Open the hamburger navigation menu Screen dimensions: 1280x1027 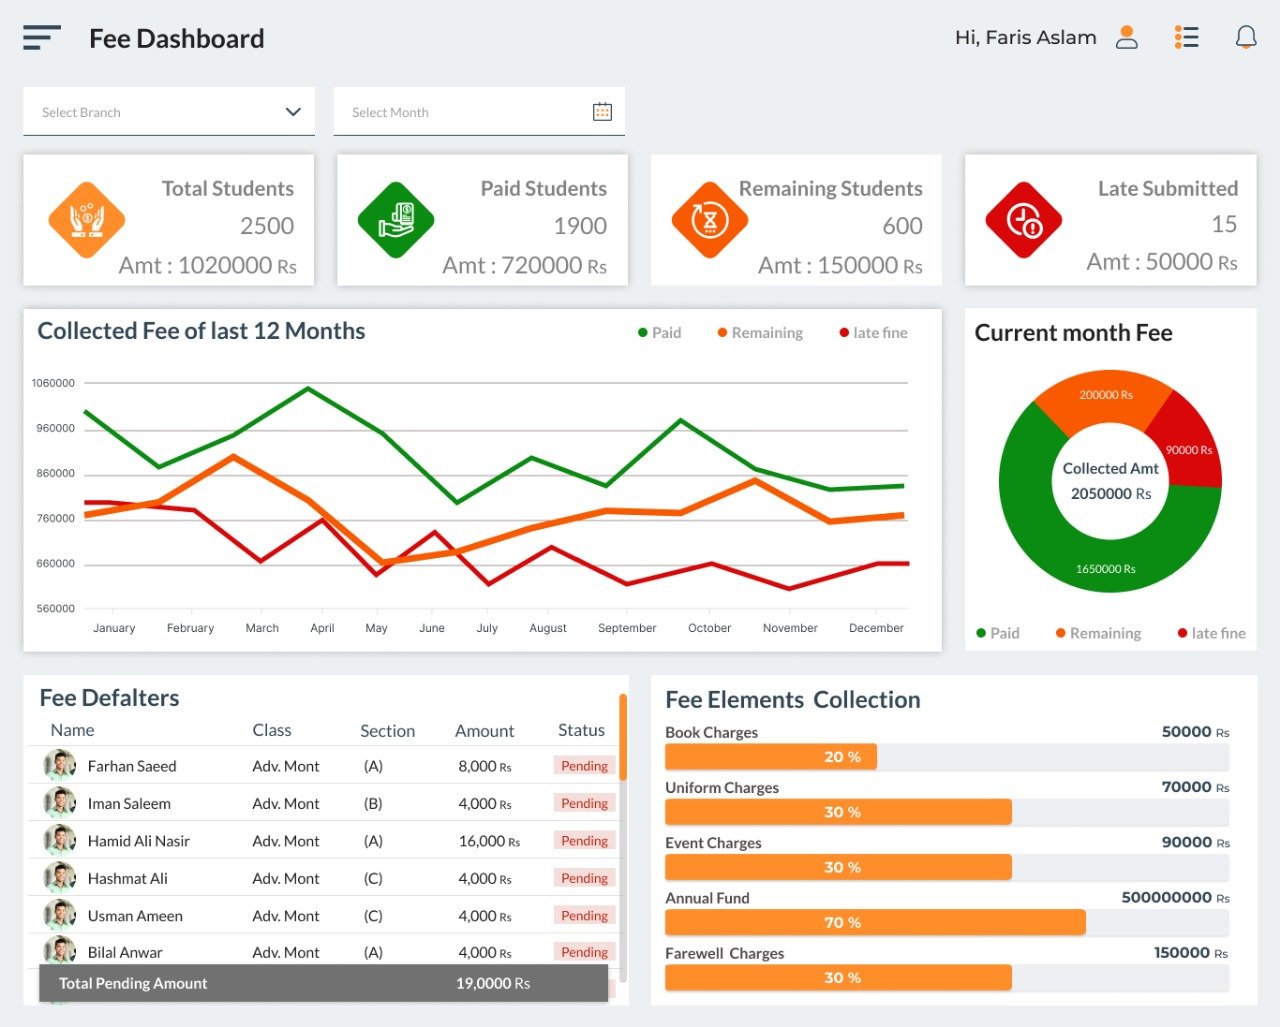click(x=42, y=38)
